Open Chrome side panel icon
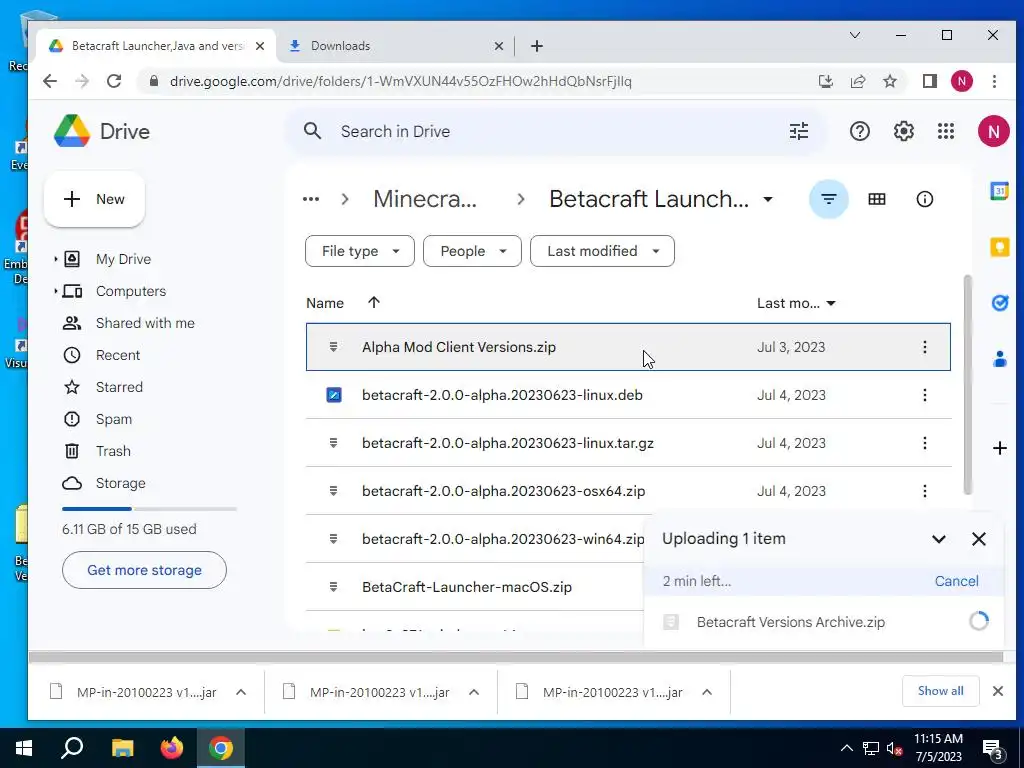 pyautogui.click(x=929, y=81)
